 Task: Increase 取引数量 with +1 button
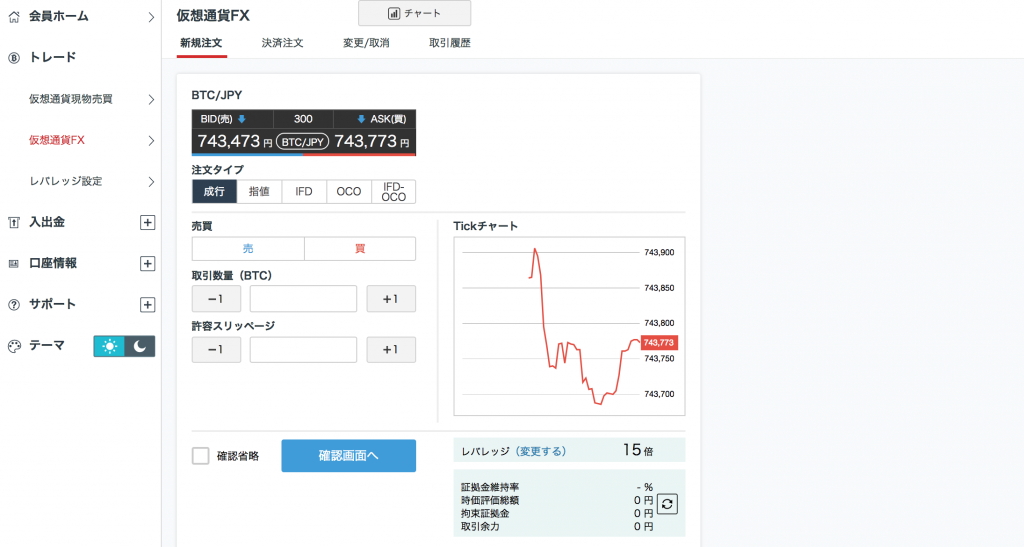[391, 299]
